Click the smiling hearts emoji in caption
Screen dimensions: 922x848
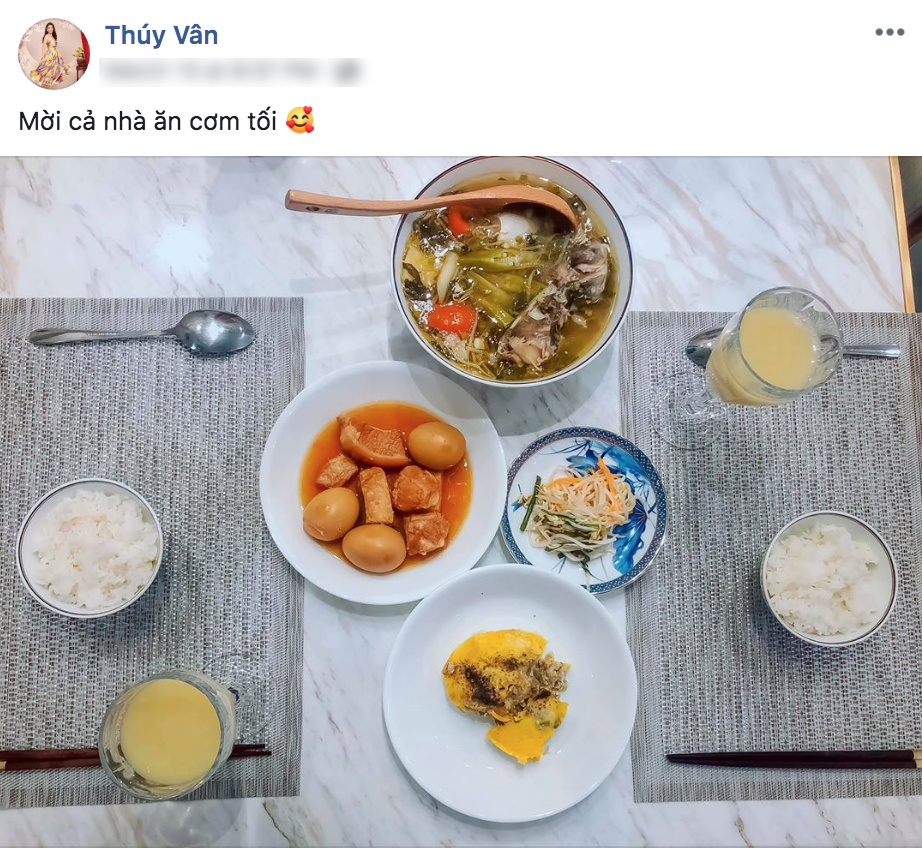300,120
